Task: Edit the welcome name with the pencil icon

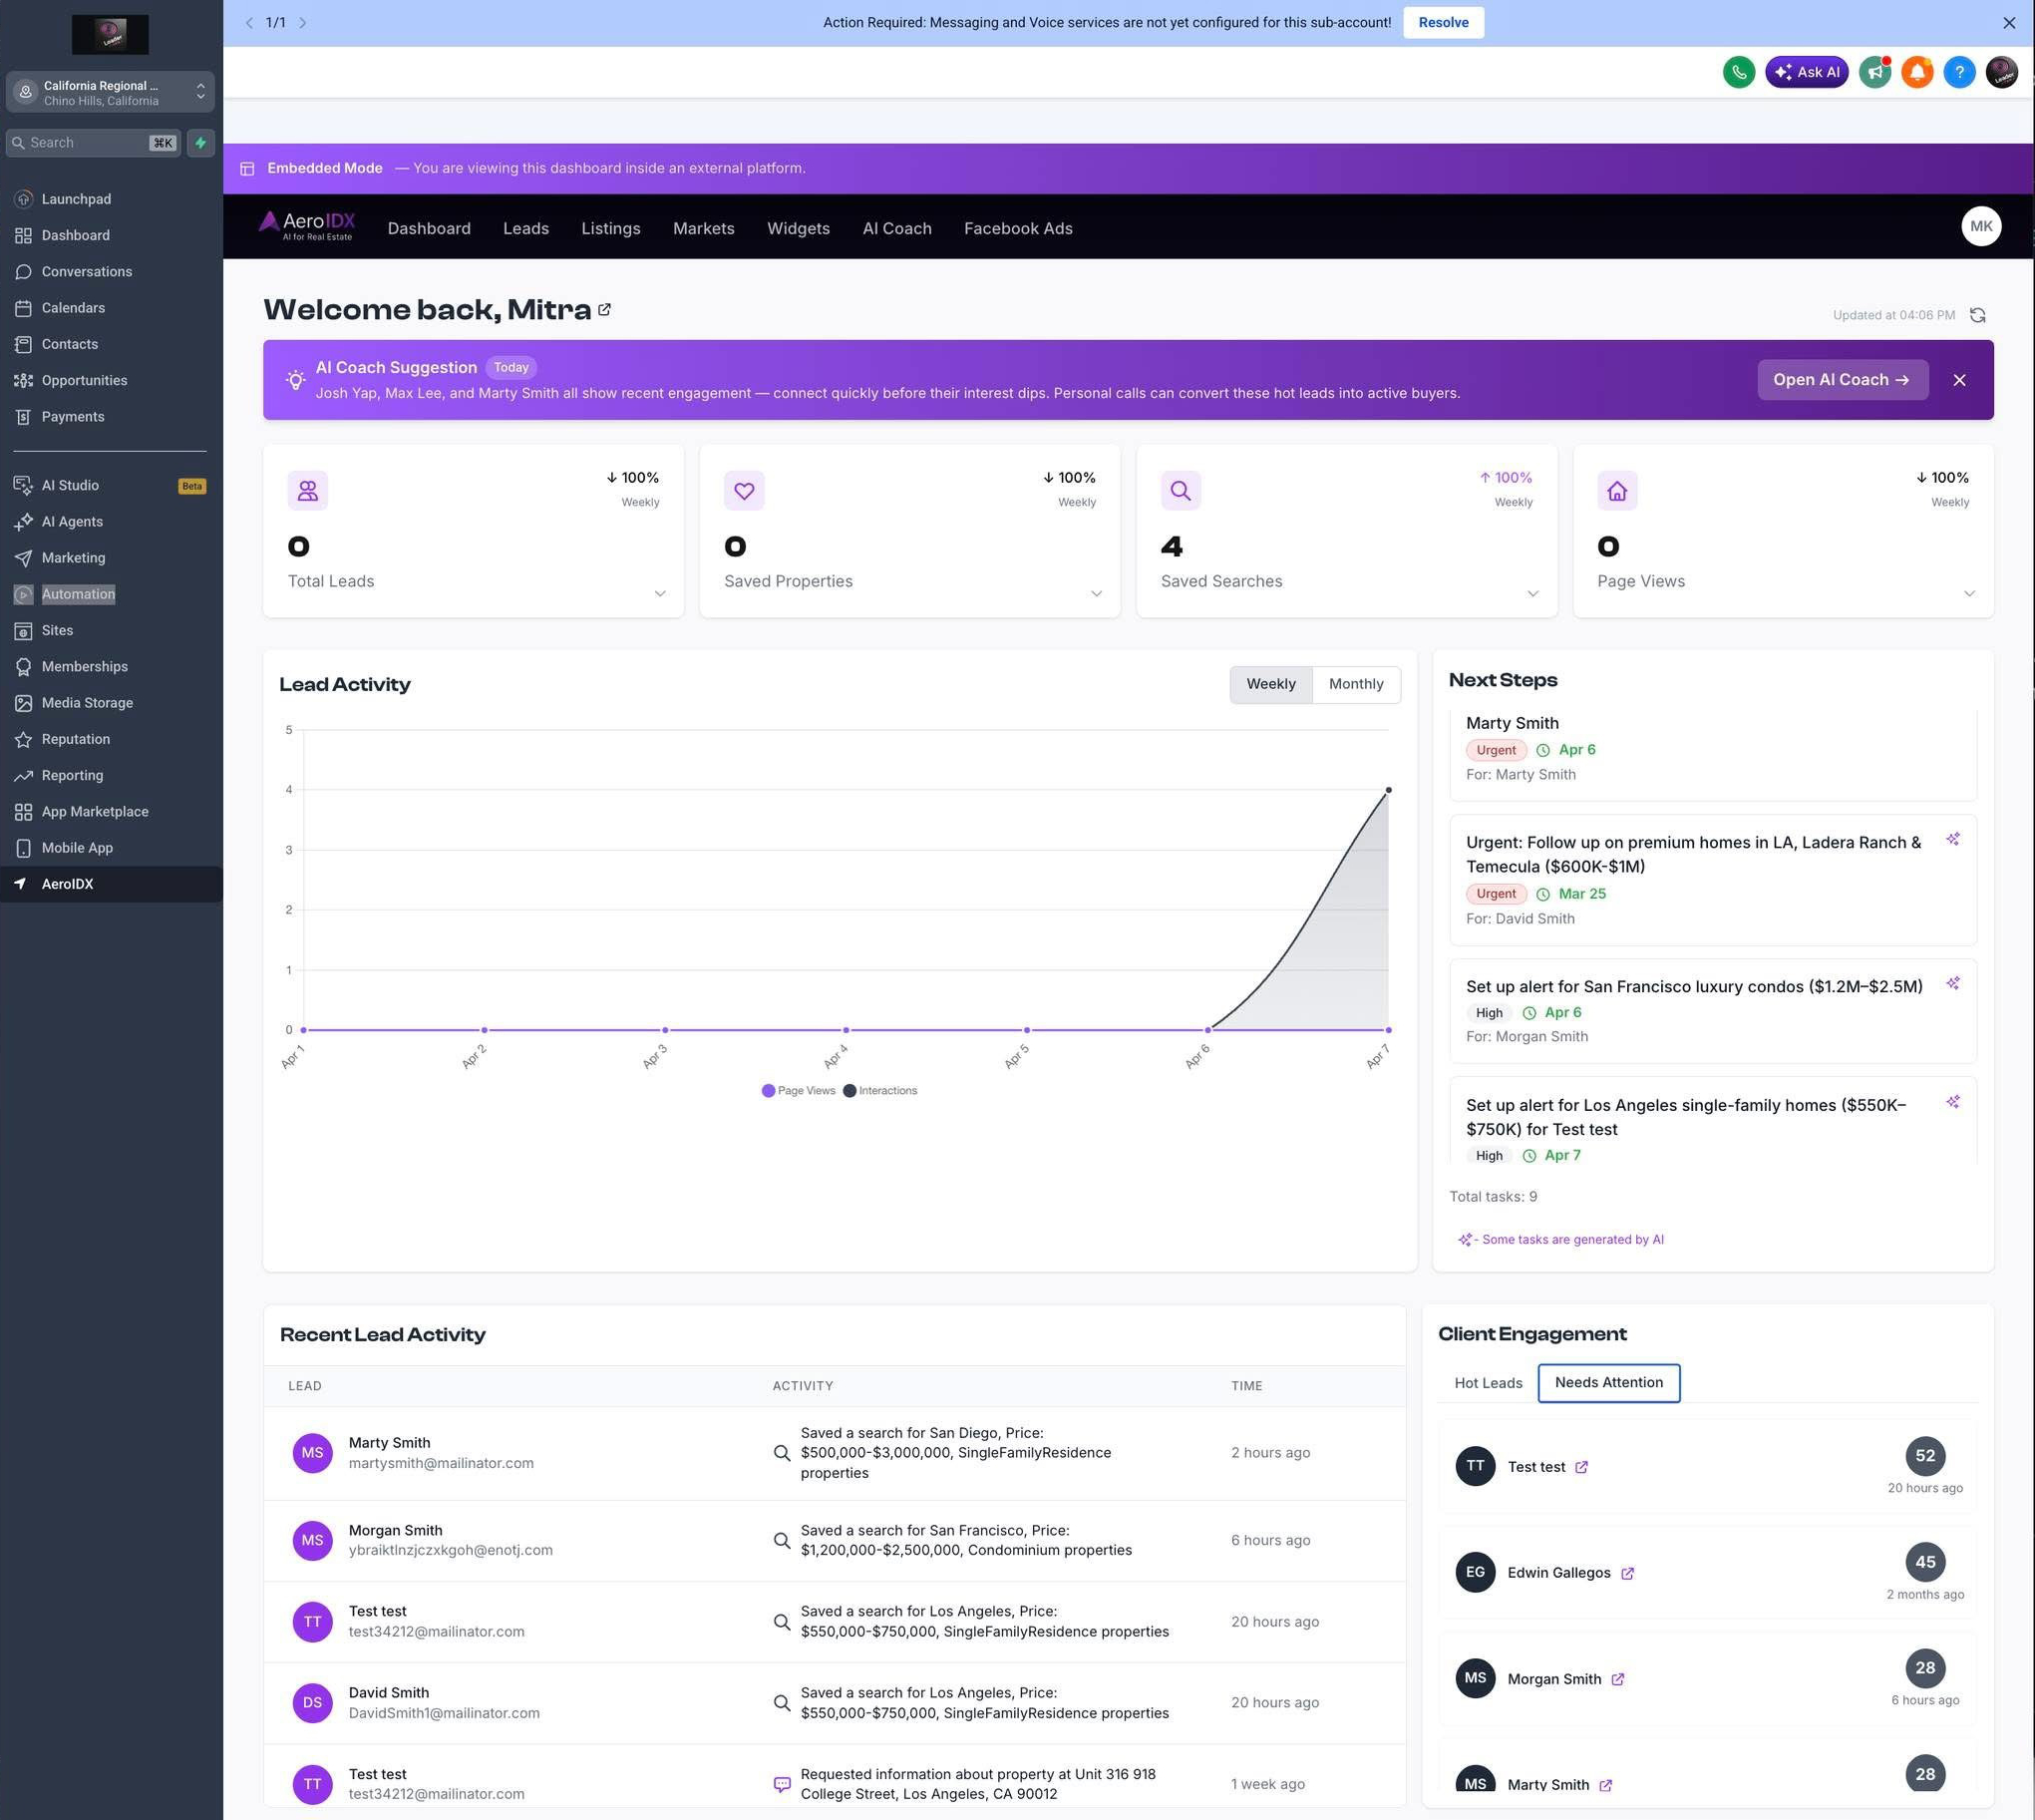Action: coord(604,310)
